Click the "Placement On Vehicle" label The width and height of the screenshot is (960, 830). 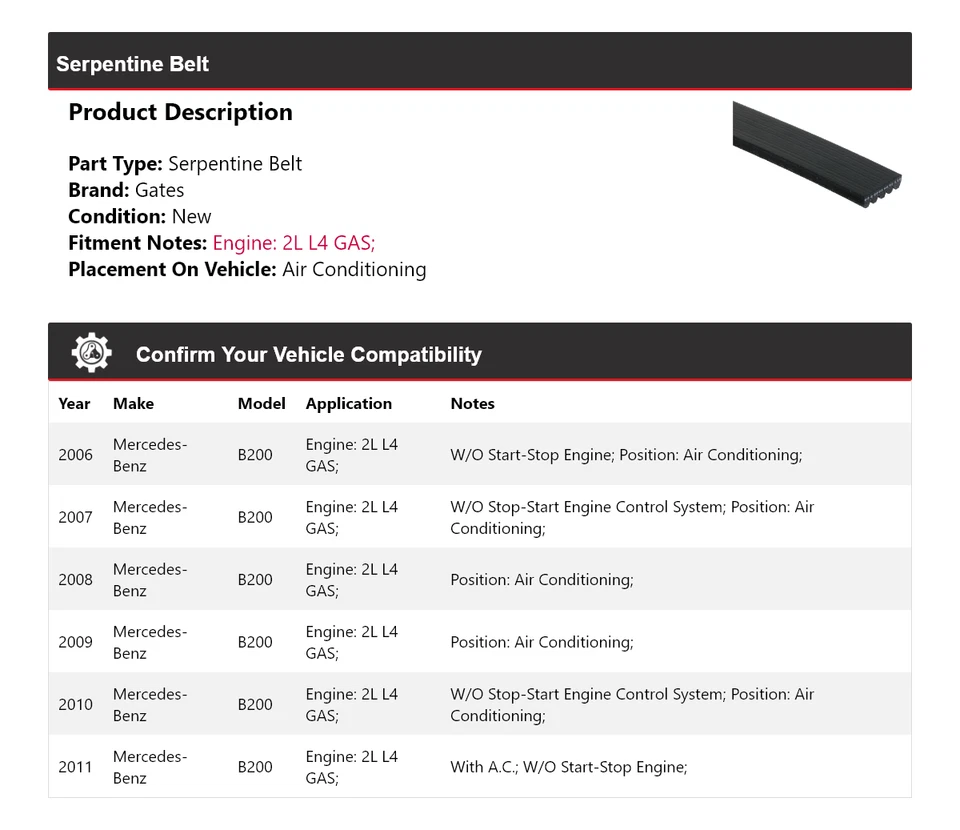(172, 269)
